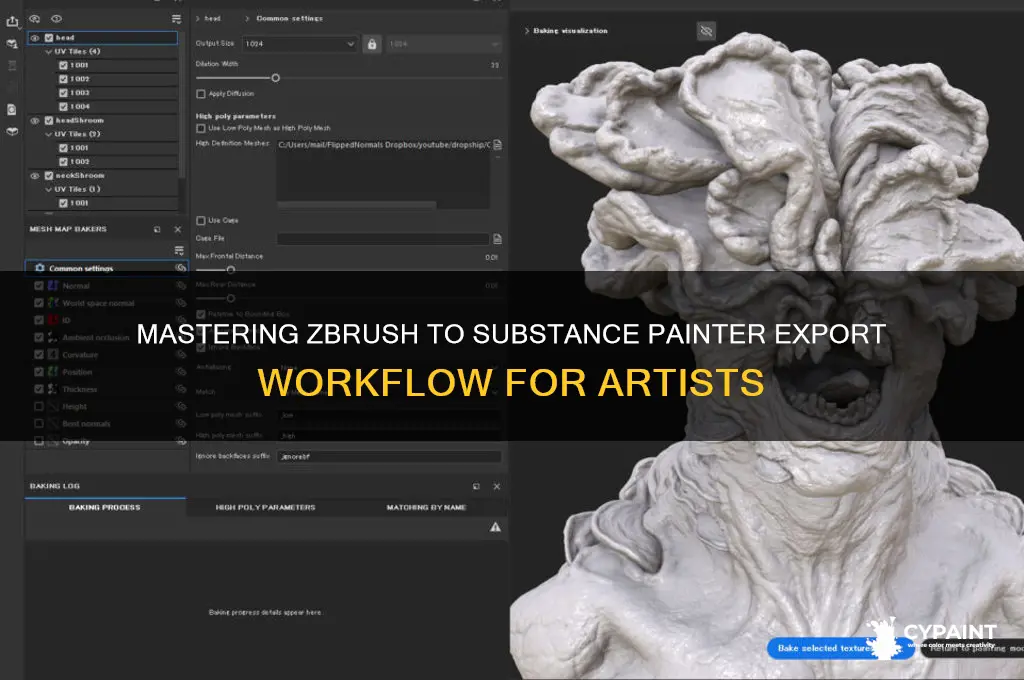Image resolution: width=1024 pixels, height=680 pixels.
Task: Click the Ignore backfaces suffix input field
Action: (x=389, y=457)
